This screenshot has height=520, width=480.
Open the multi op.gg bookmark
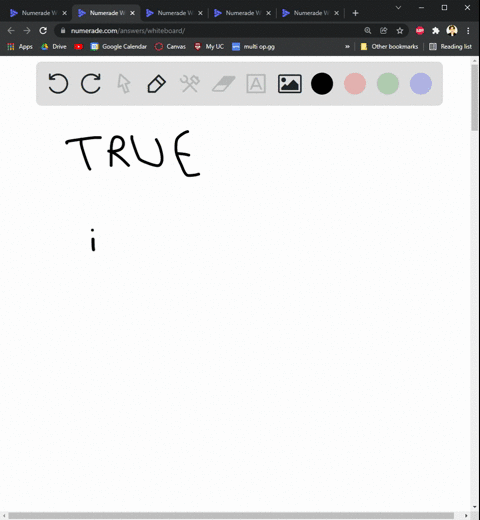tap(253, 47)
